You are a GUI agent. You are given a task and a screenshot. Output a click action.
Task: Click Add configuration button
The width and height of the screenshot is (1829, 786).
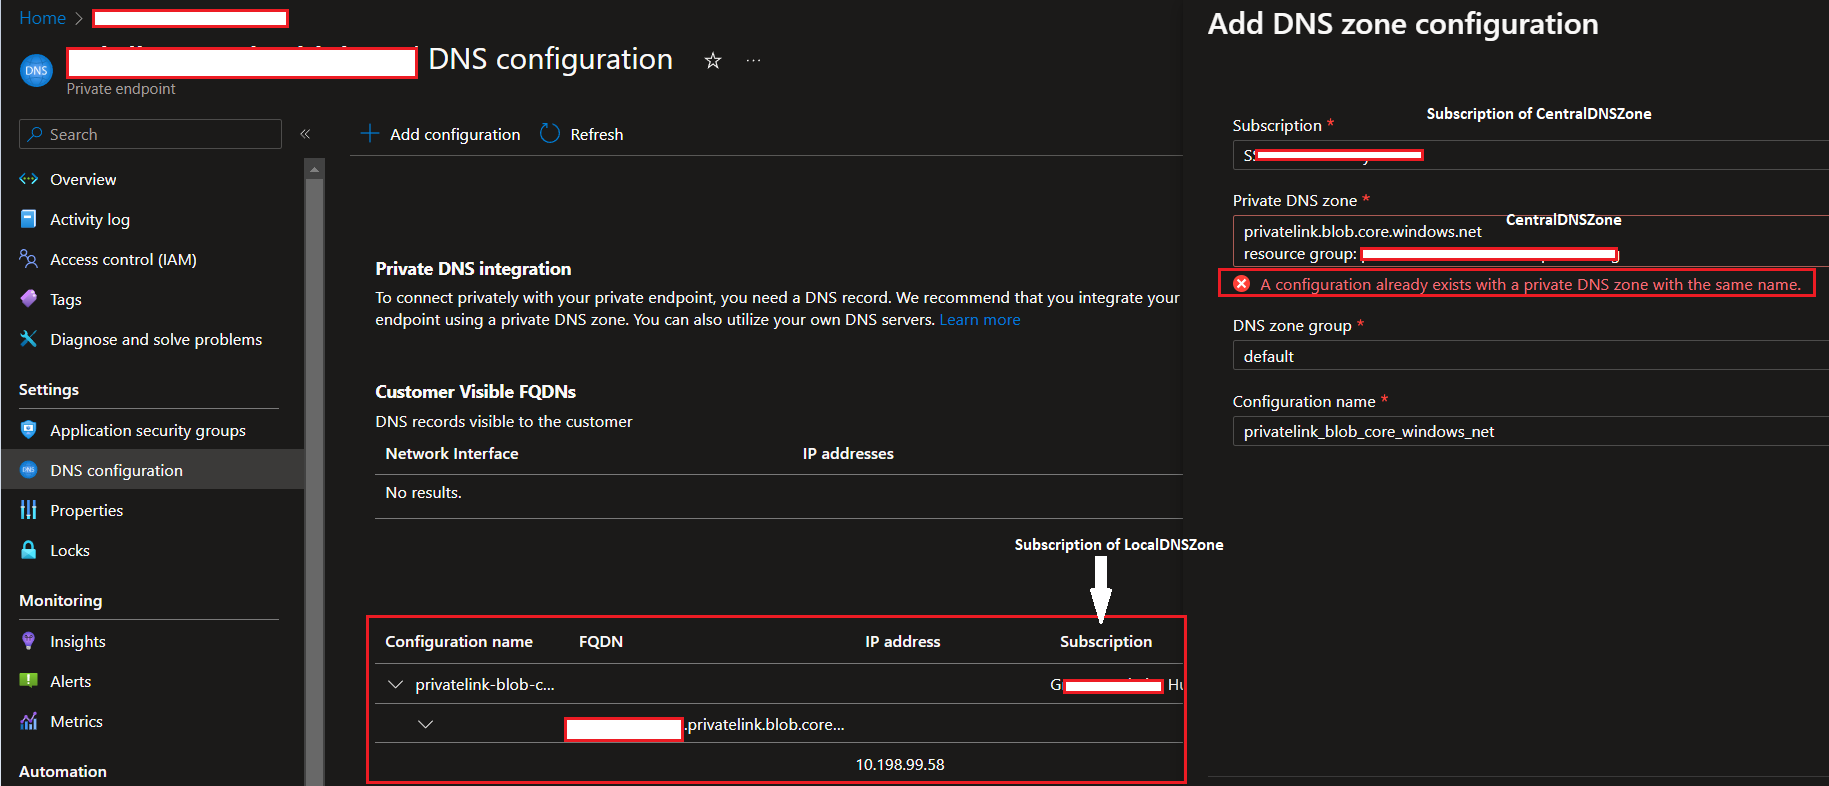click(x=441, y=134)
